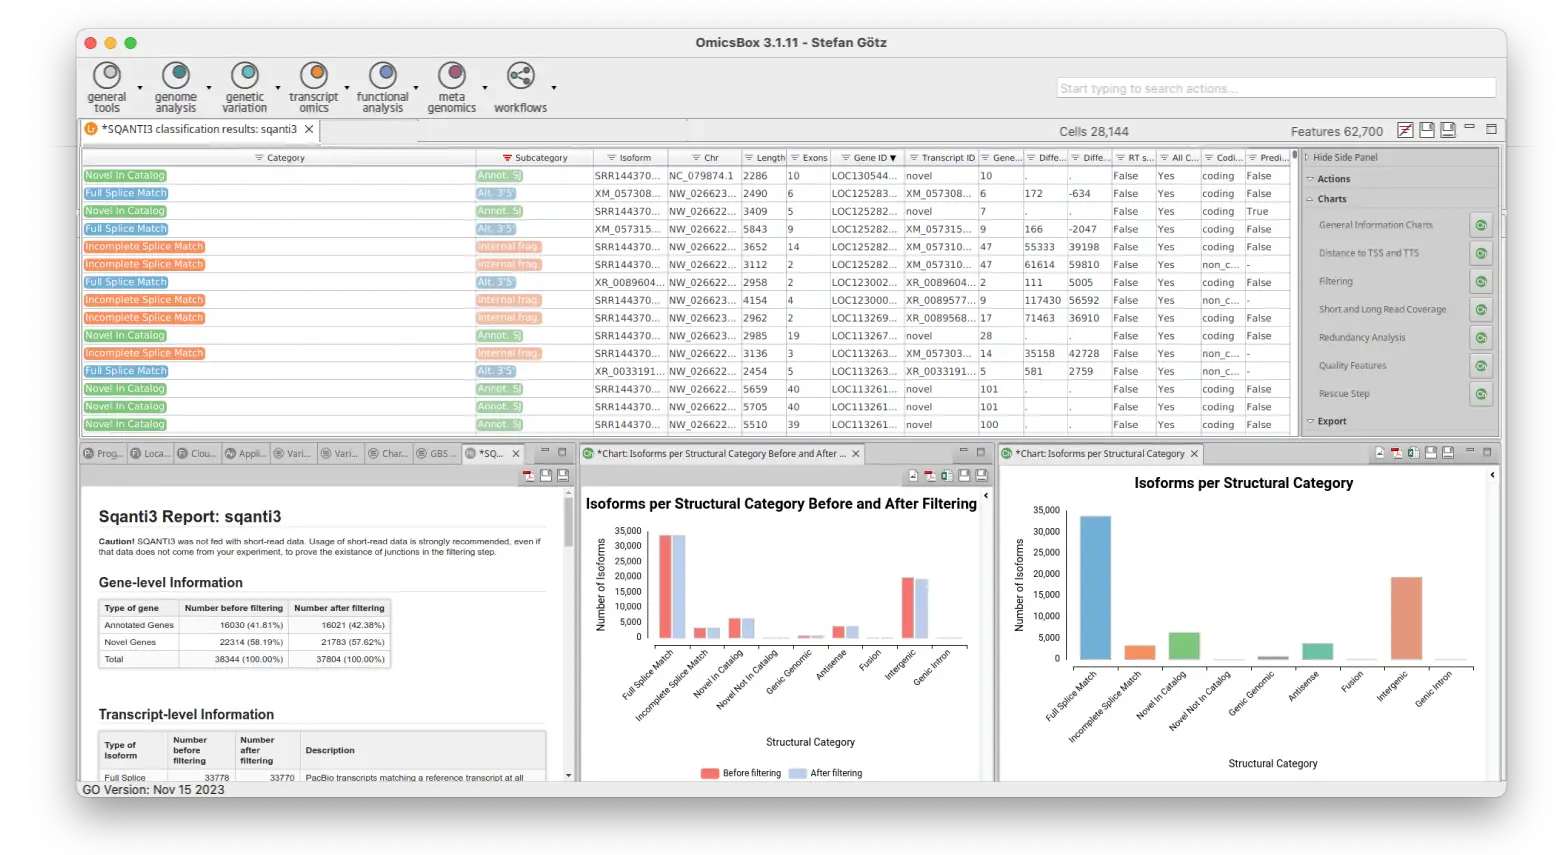The width and height of the screenshot is (1563, 855).
Task: Open genome analysis dropdown arrow
Action: click(208, 88)
